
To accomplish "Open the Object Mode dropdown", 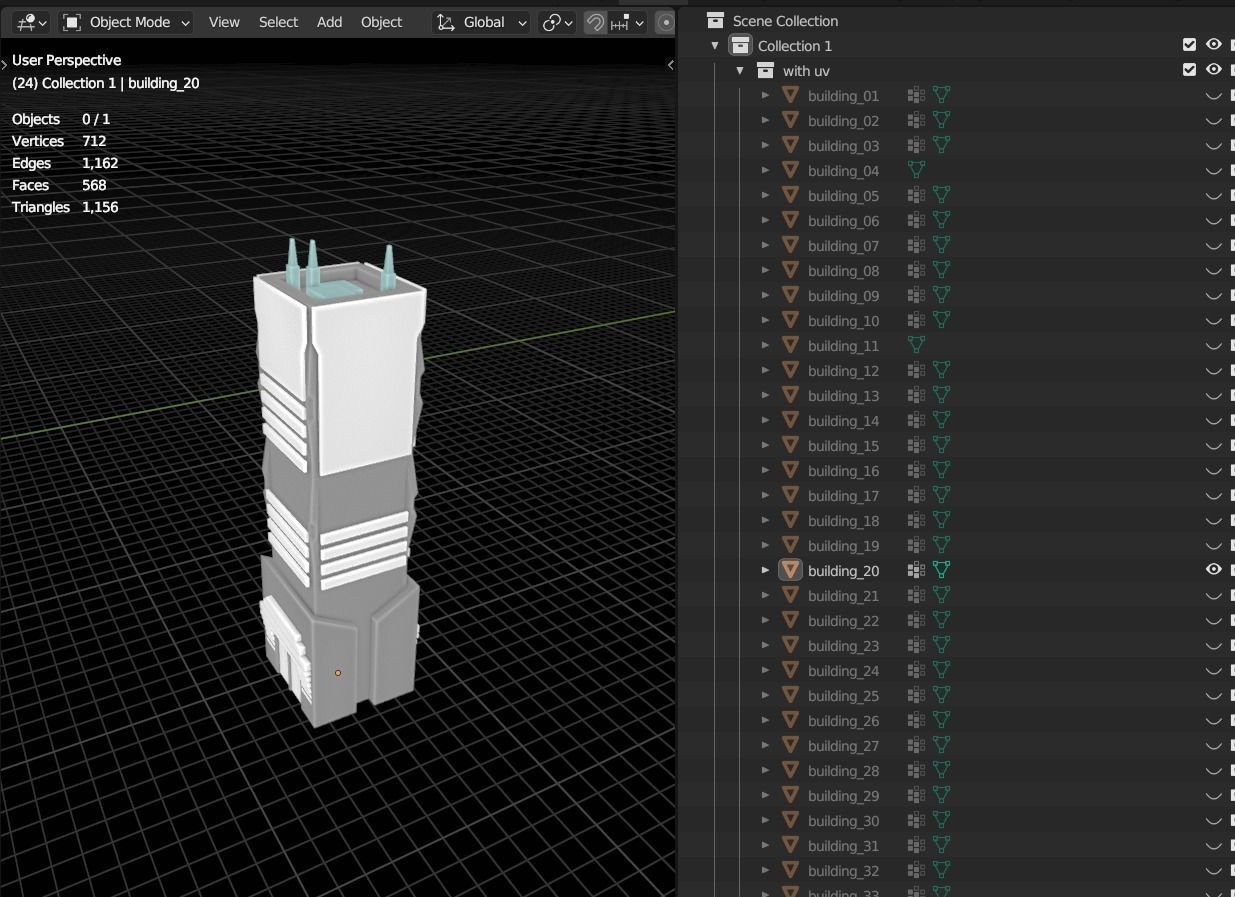I will (x=126, y=22).
